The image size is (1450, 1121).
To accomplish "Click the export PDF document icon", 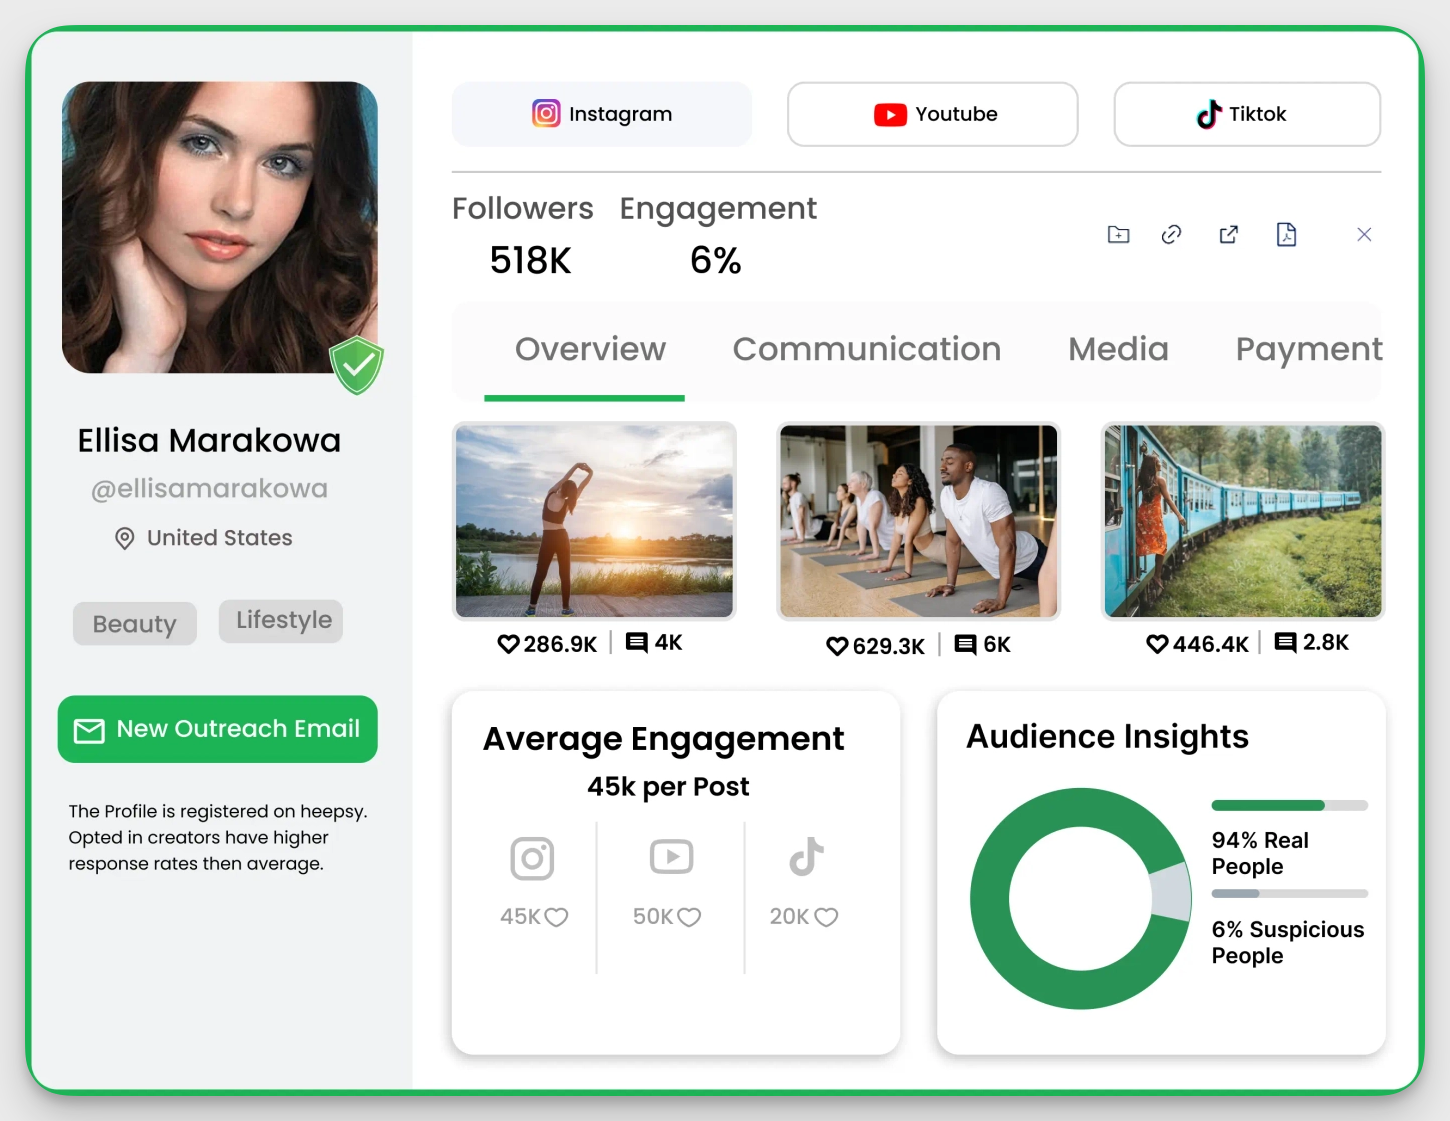I will tap(1287, 234).
